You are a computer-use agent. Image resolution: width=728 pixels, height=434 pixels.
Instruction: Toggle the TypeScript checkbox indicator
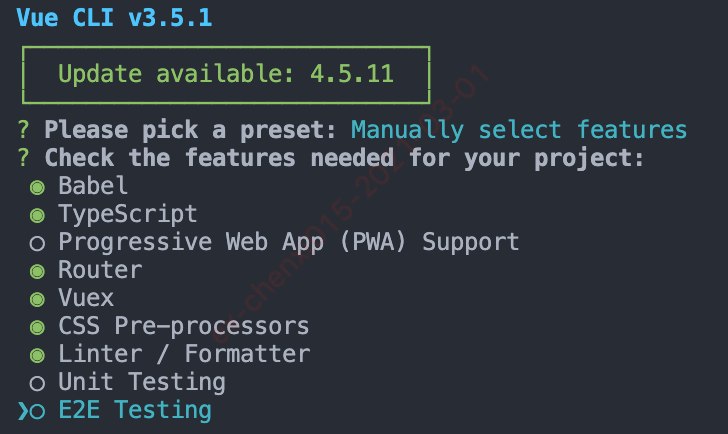tap(37, 215)
